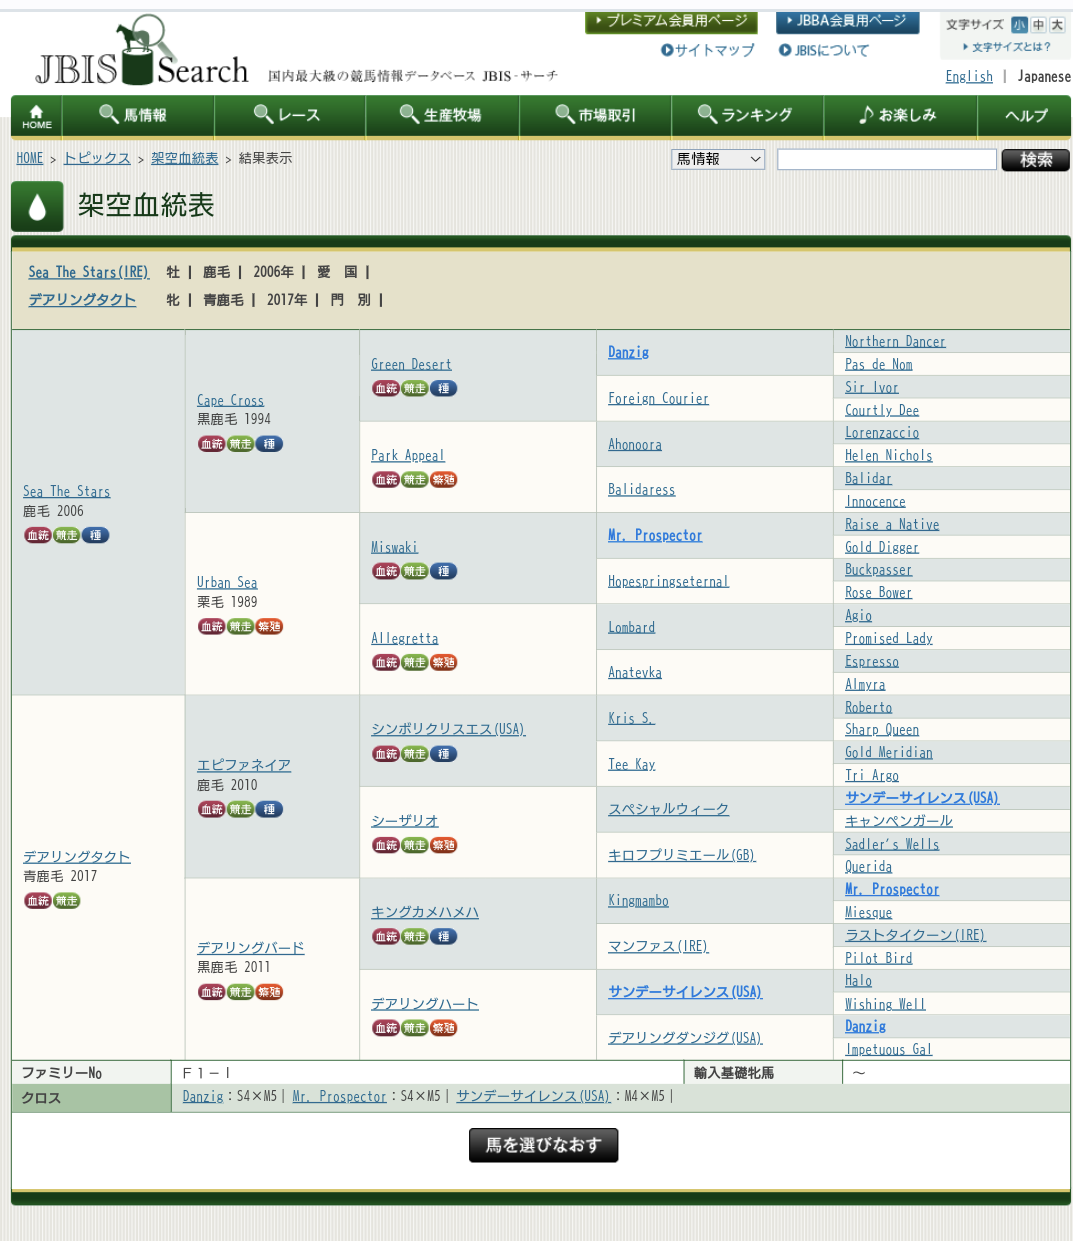Open お楽しみ menu in the navigation bar

tap(899, 116)
